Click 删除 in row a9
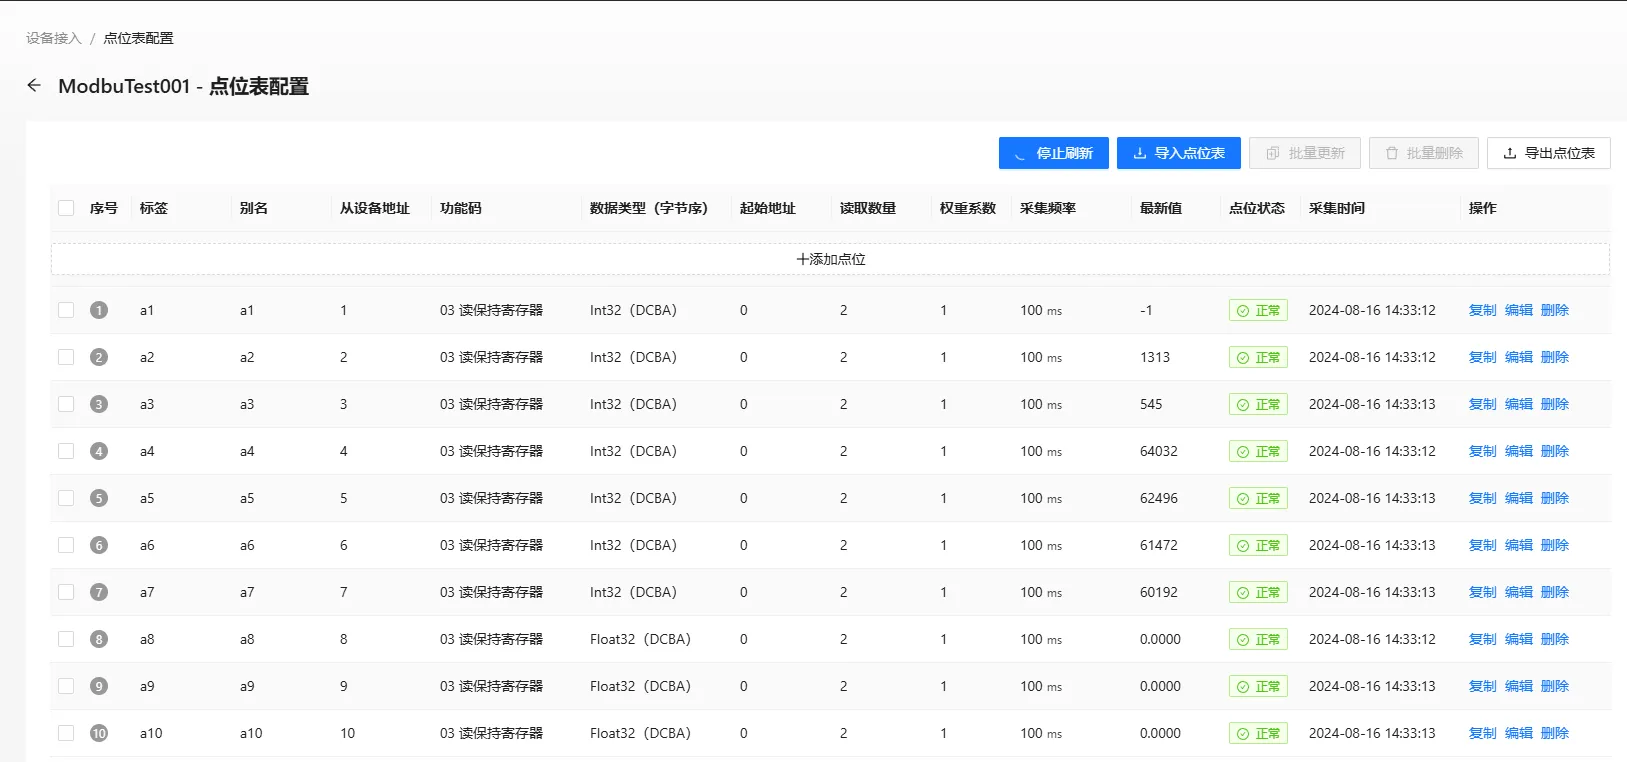The image size is (1627, 762). click(x=1554, y=686)
